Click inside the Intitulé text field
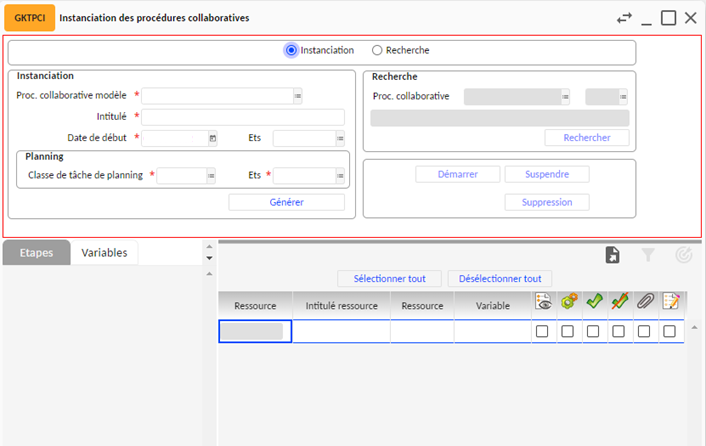706x446 pixels. (243, 117)
